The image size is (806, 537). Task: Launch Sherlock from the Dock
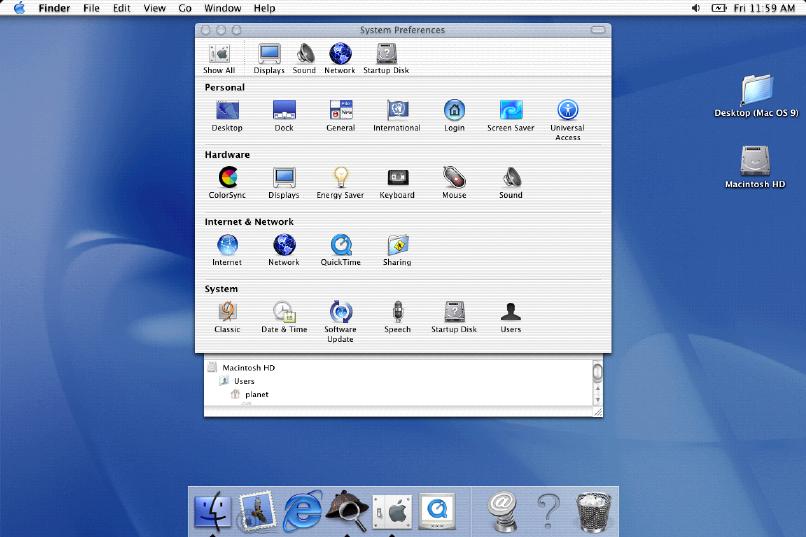(349, 510)
